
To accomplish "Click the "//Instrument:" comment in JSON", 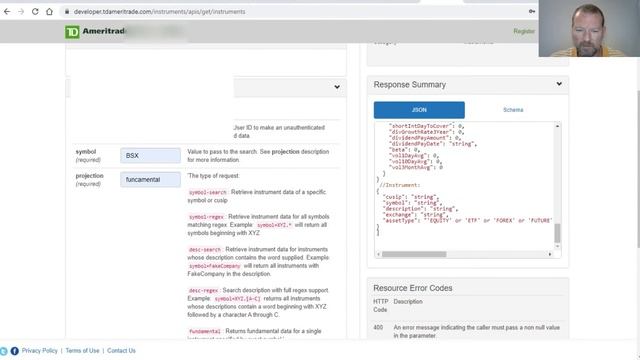I will click(399, 185).
